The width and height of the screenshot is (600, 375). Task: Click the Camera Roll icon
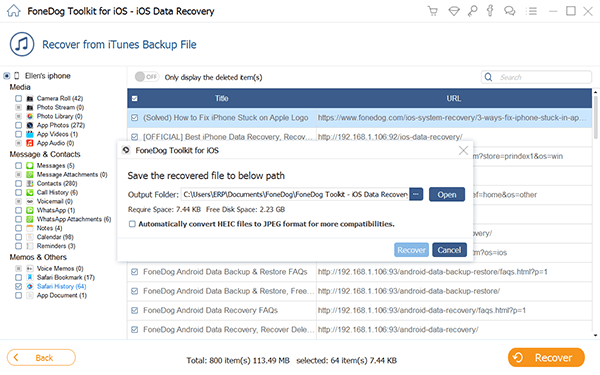click(x=30, y=98)
